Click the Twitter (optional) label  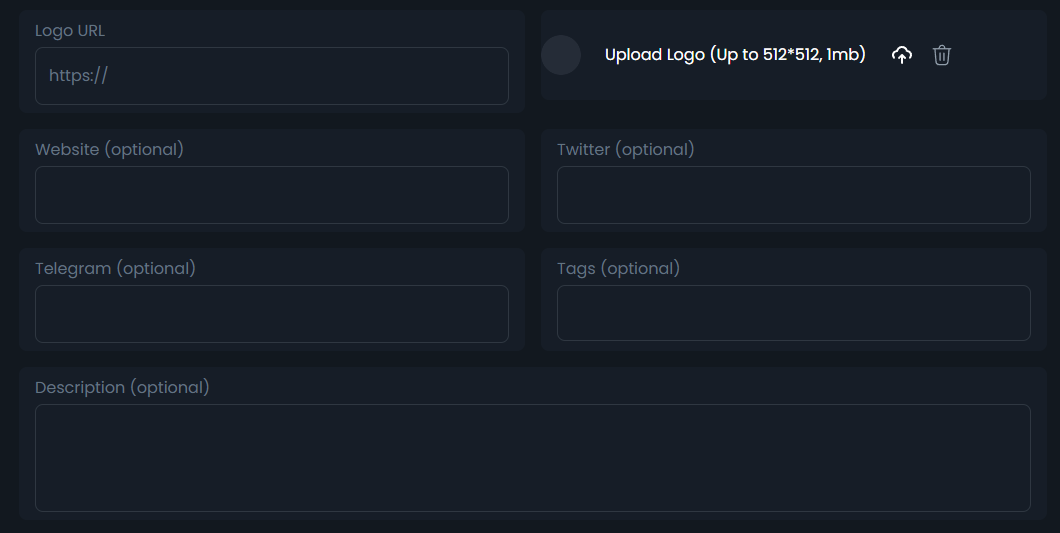pyautogui.click(x=626, y=150)
